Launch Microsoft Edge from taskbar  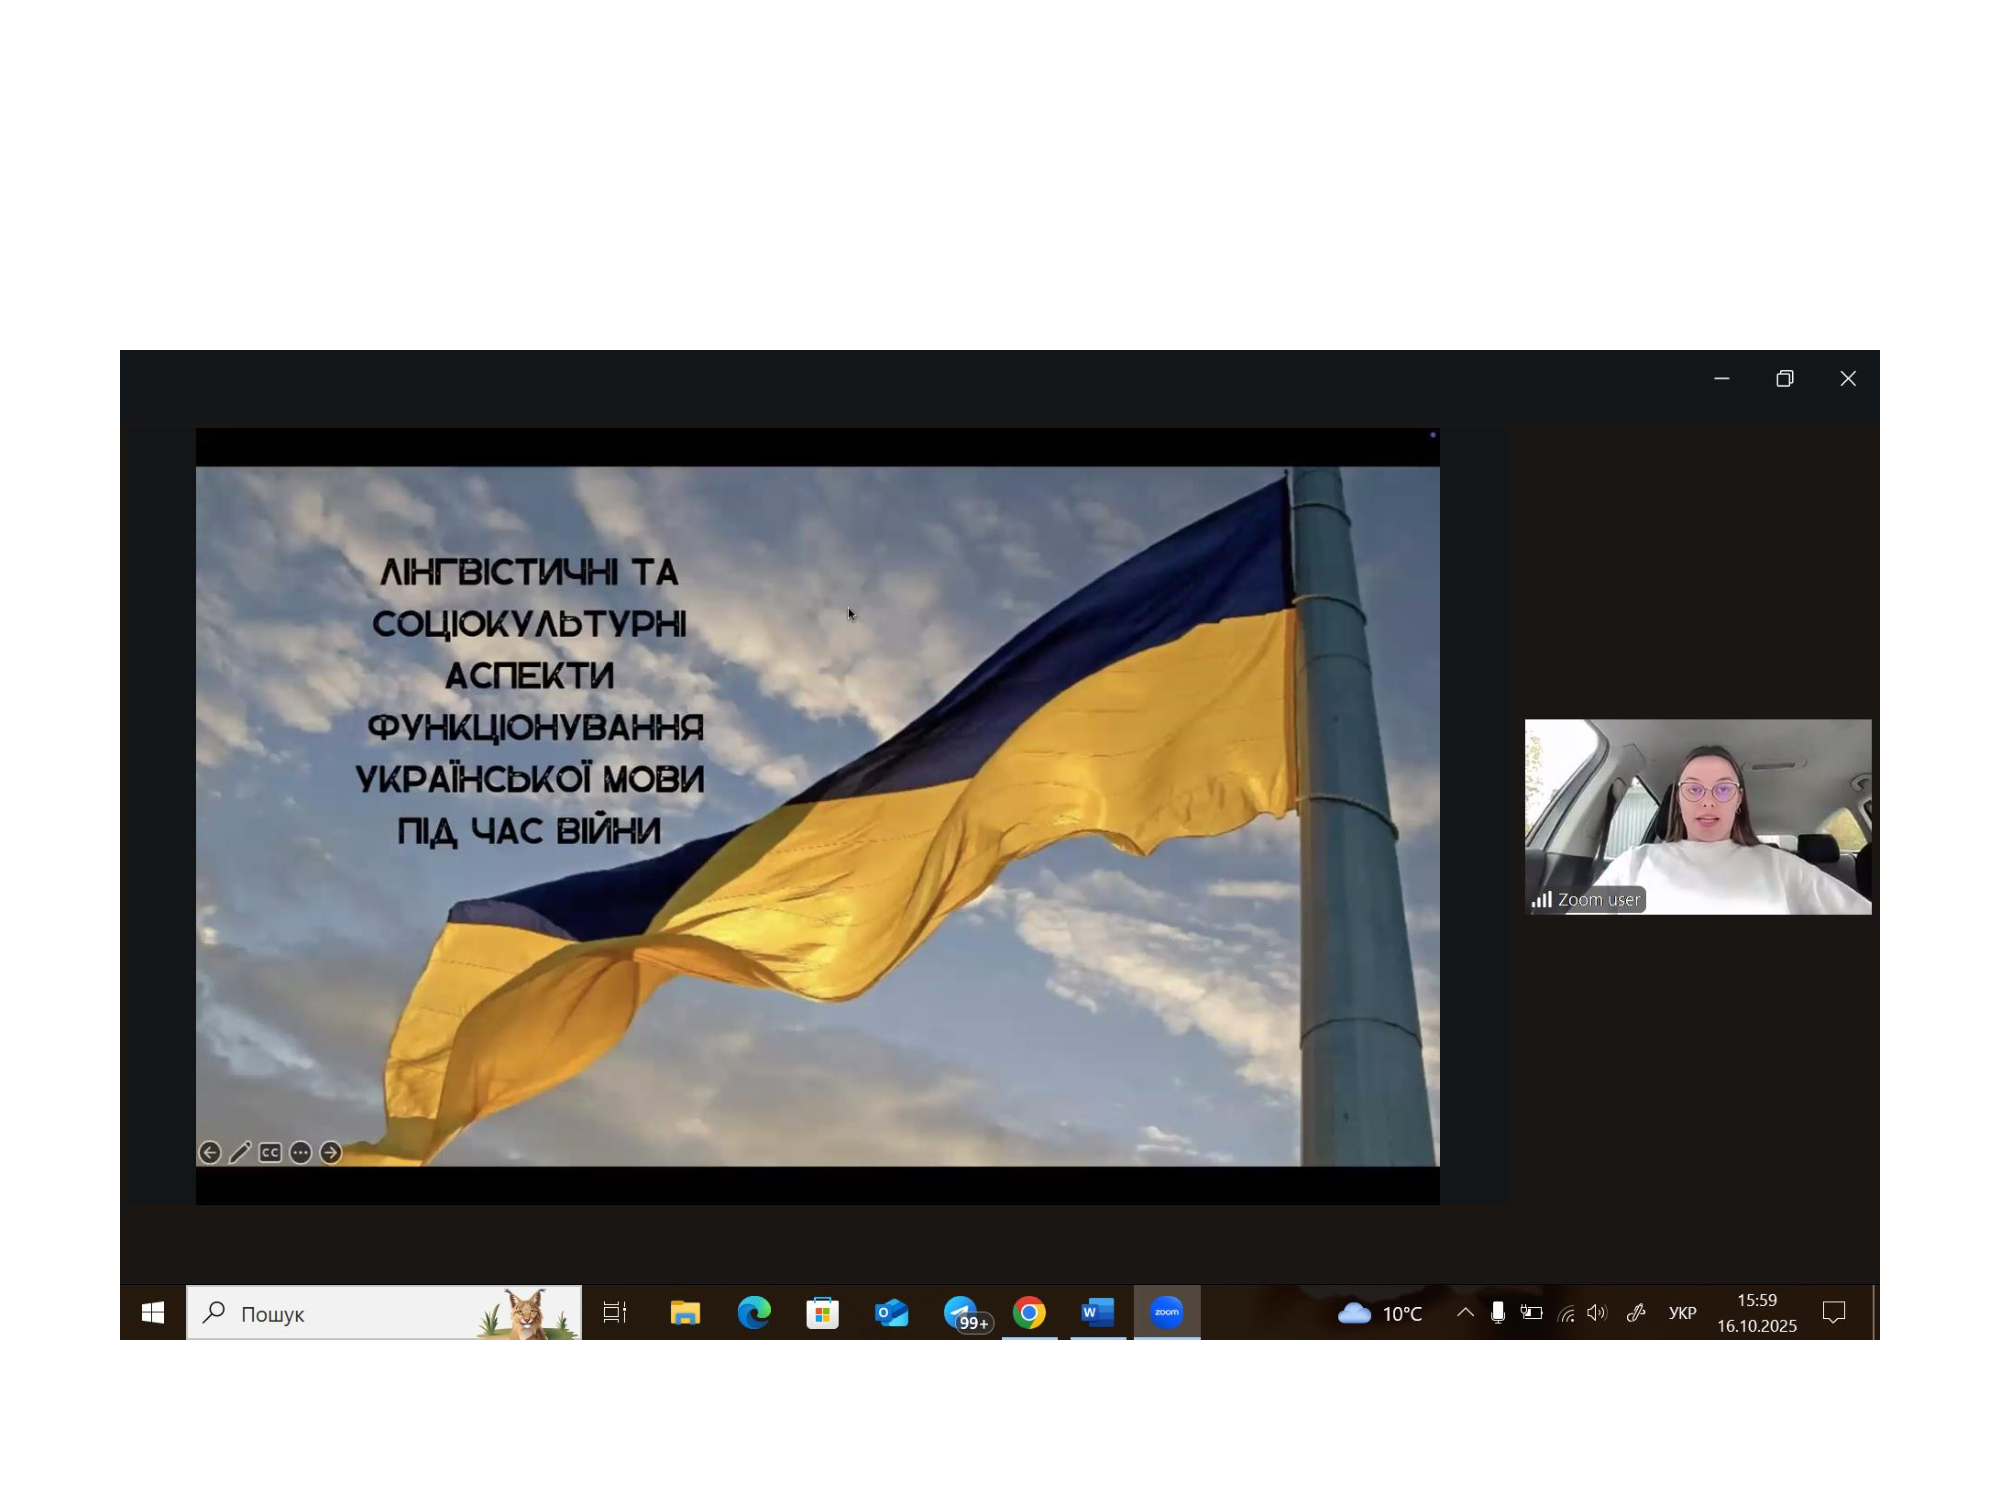click(x=754, y=1313)
